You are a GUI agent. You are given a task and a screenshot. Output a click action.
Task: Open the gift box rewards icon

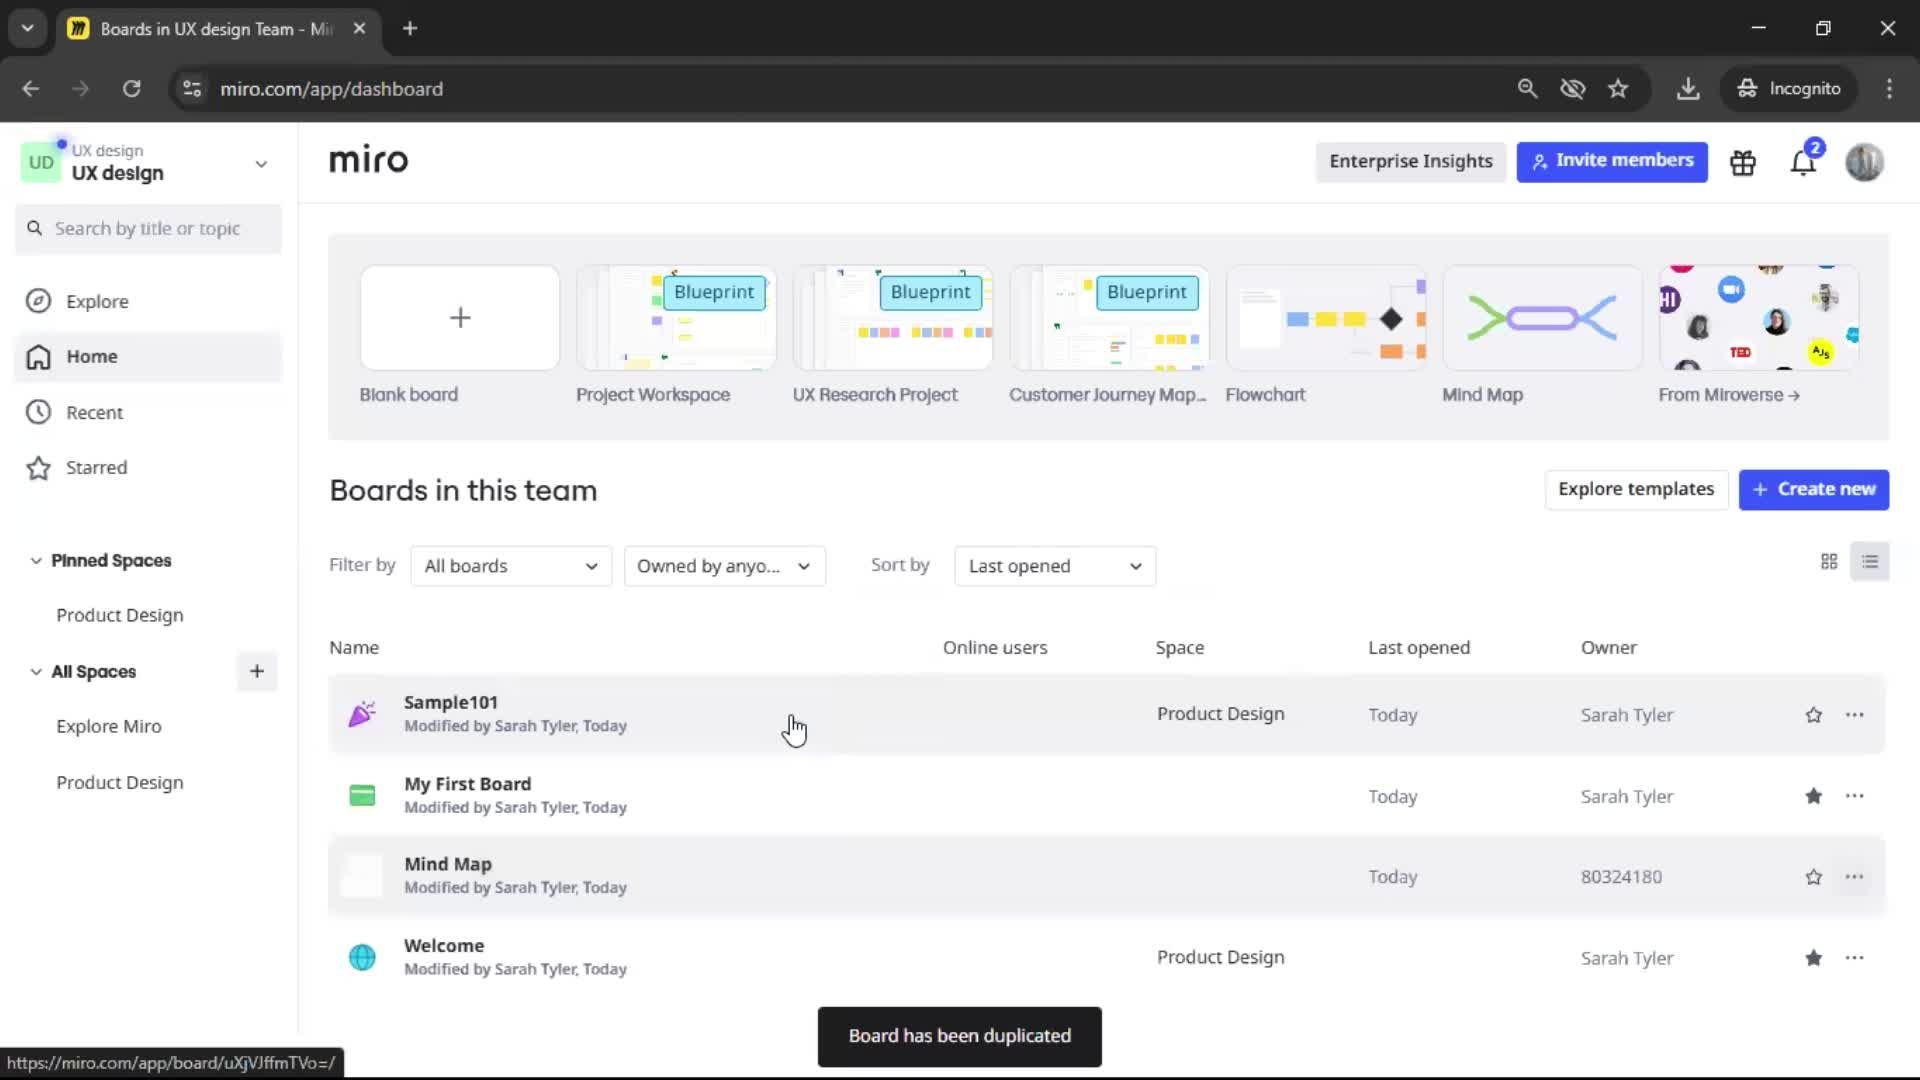1743,162
